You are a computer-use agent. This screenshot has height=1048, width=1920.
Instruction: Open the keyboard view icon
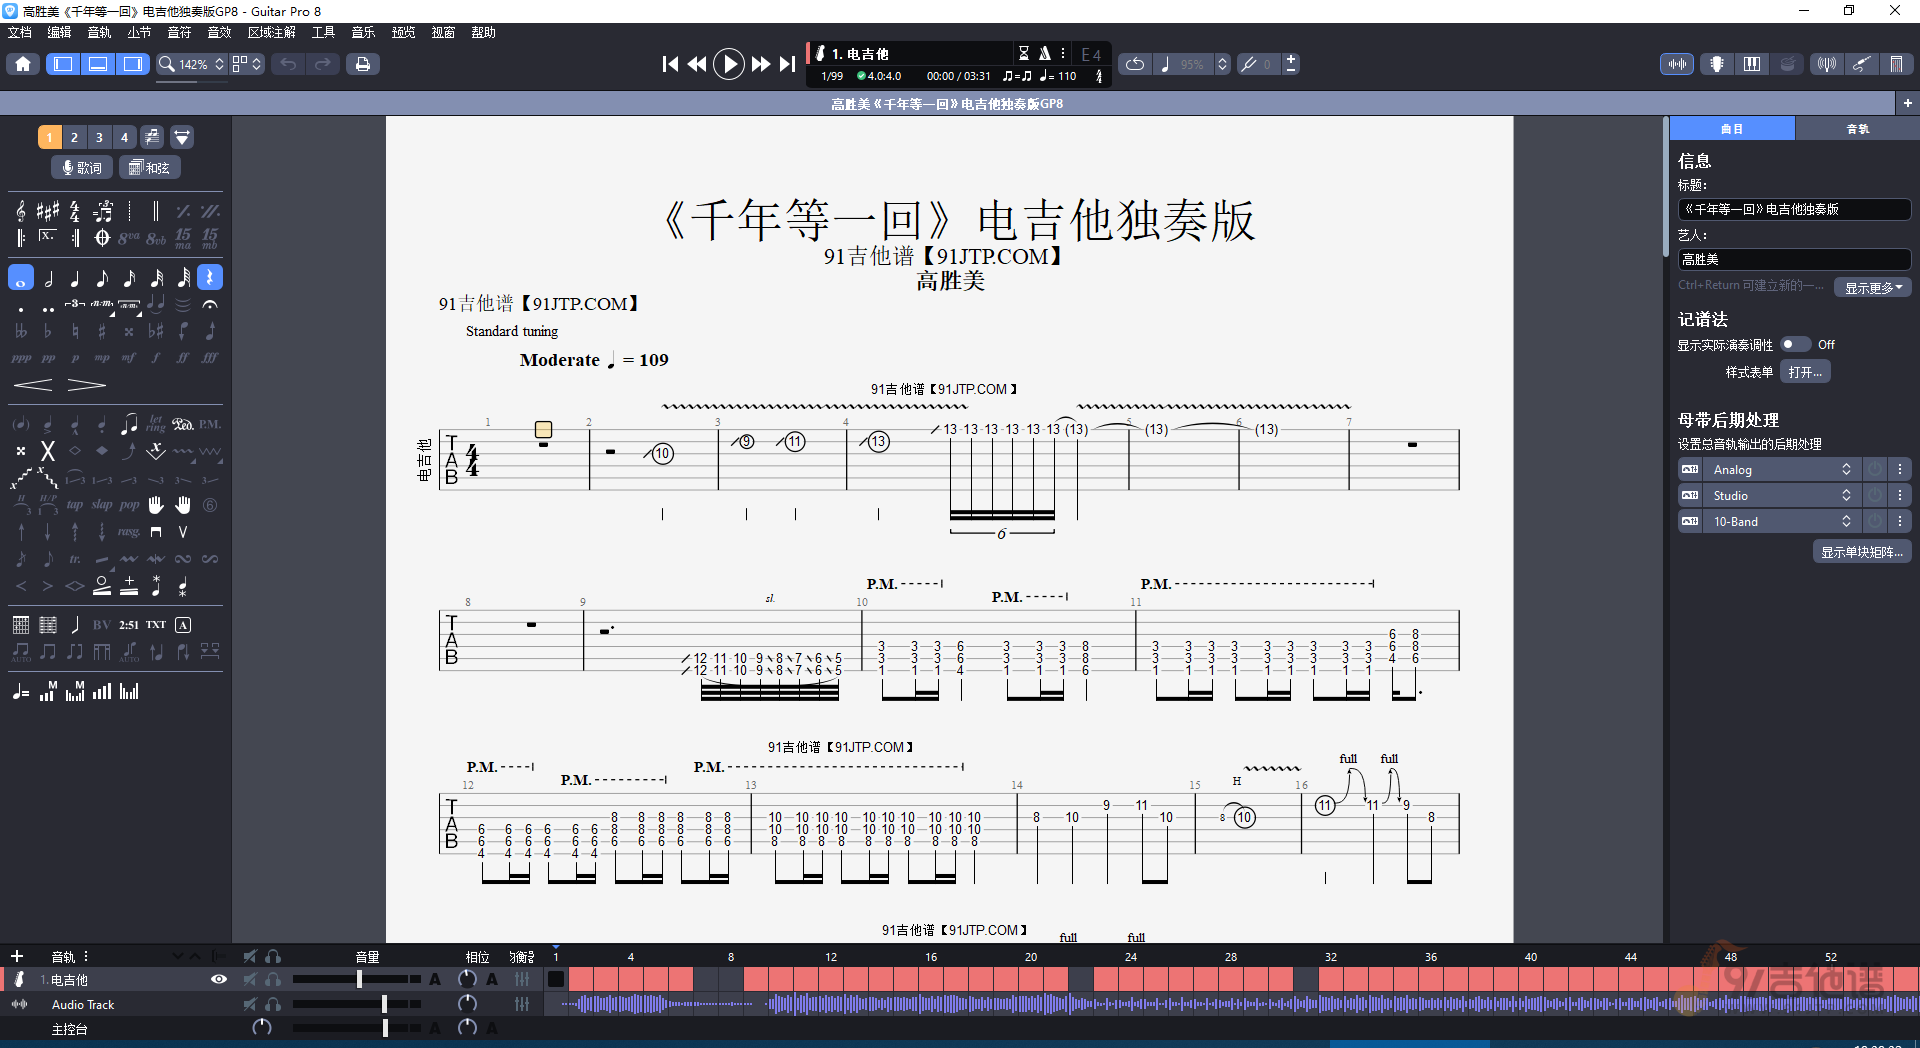(x=1752, y=64)
